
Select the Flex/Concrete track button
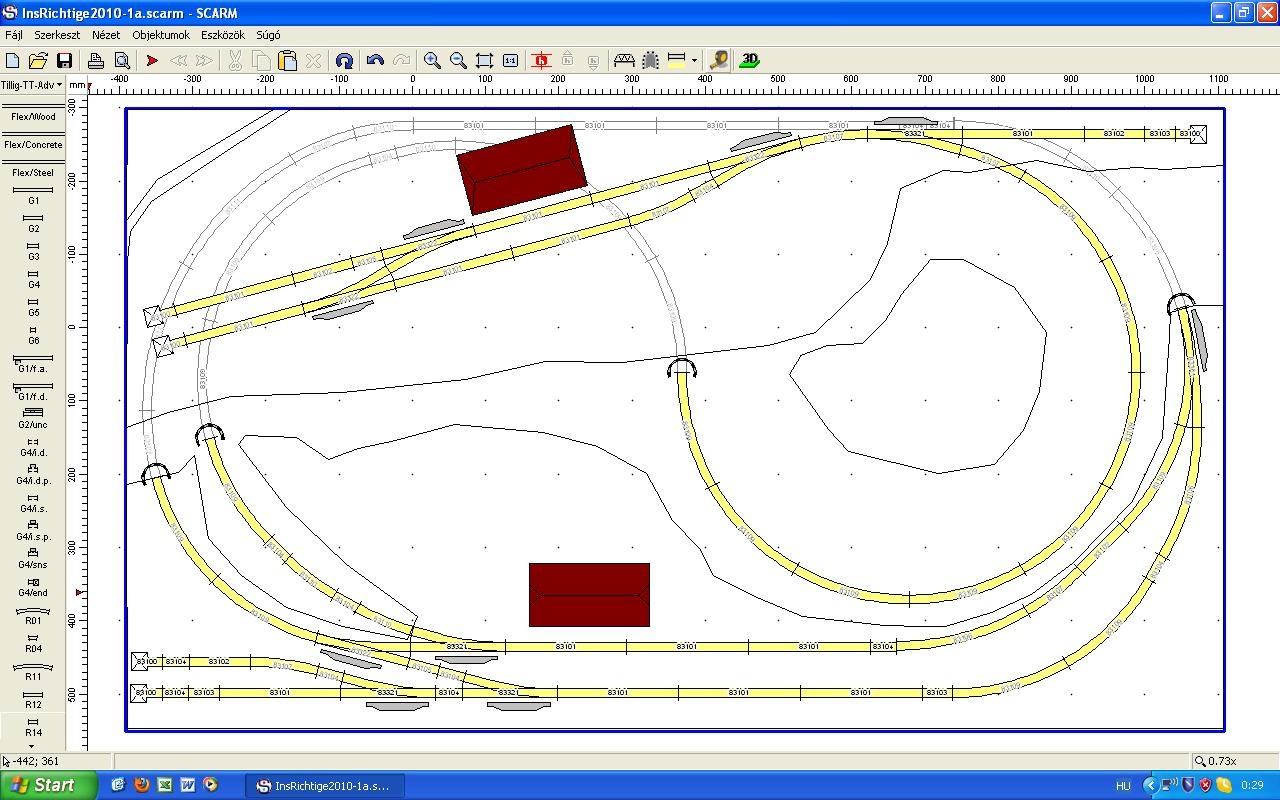(33, 145)
